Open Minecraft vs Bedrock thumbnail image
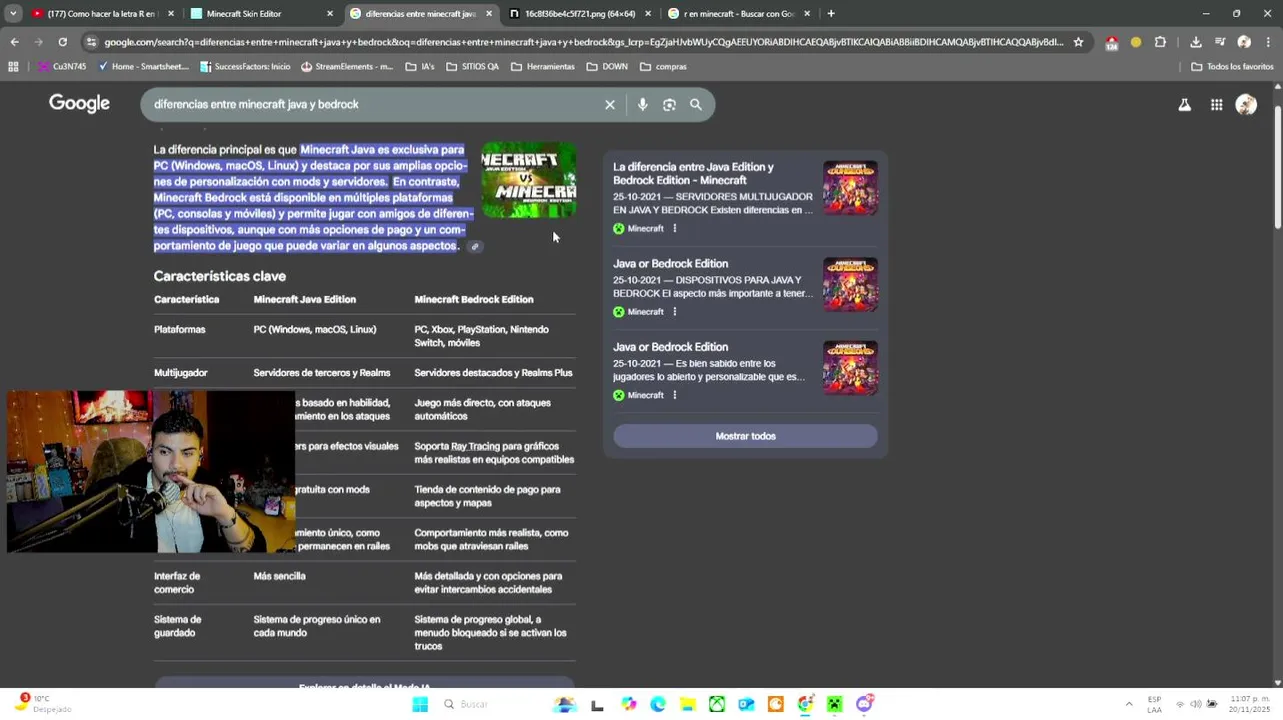Screen dimensions: 1283x720 tap(529, 180)
